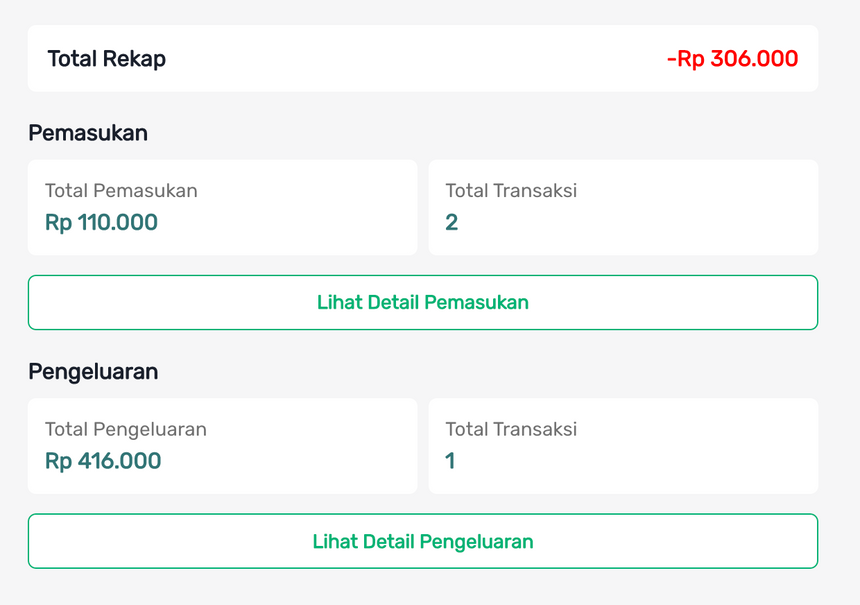This screenshot has width=860, height=605.
Task: Click the Total Pemasukan card
Action: click(x=222, y=207)
